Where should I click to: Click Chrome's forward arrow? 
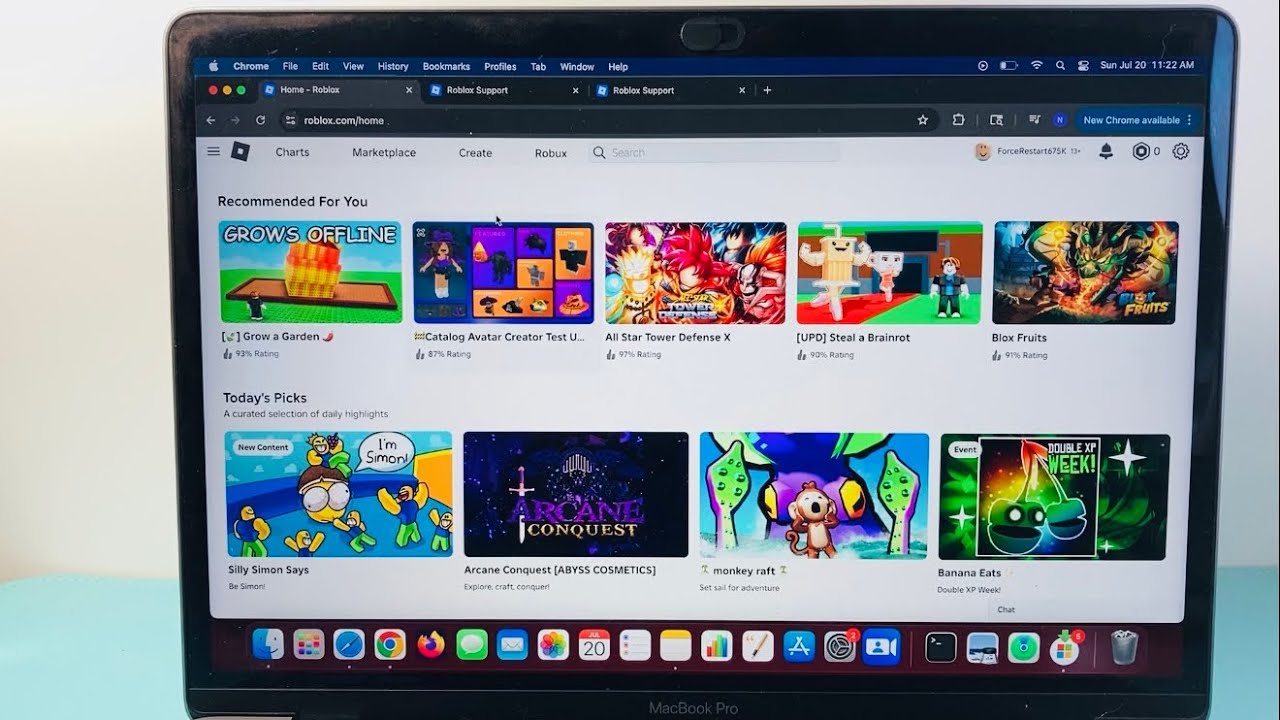235,120
